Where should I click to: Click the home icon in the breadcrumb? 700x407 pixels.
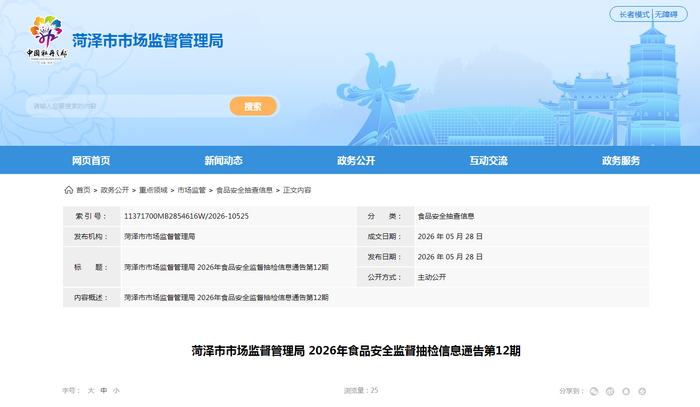68,190
